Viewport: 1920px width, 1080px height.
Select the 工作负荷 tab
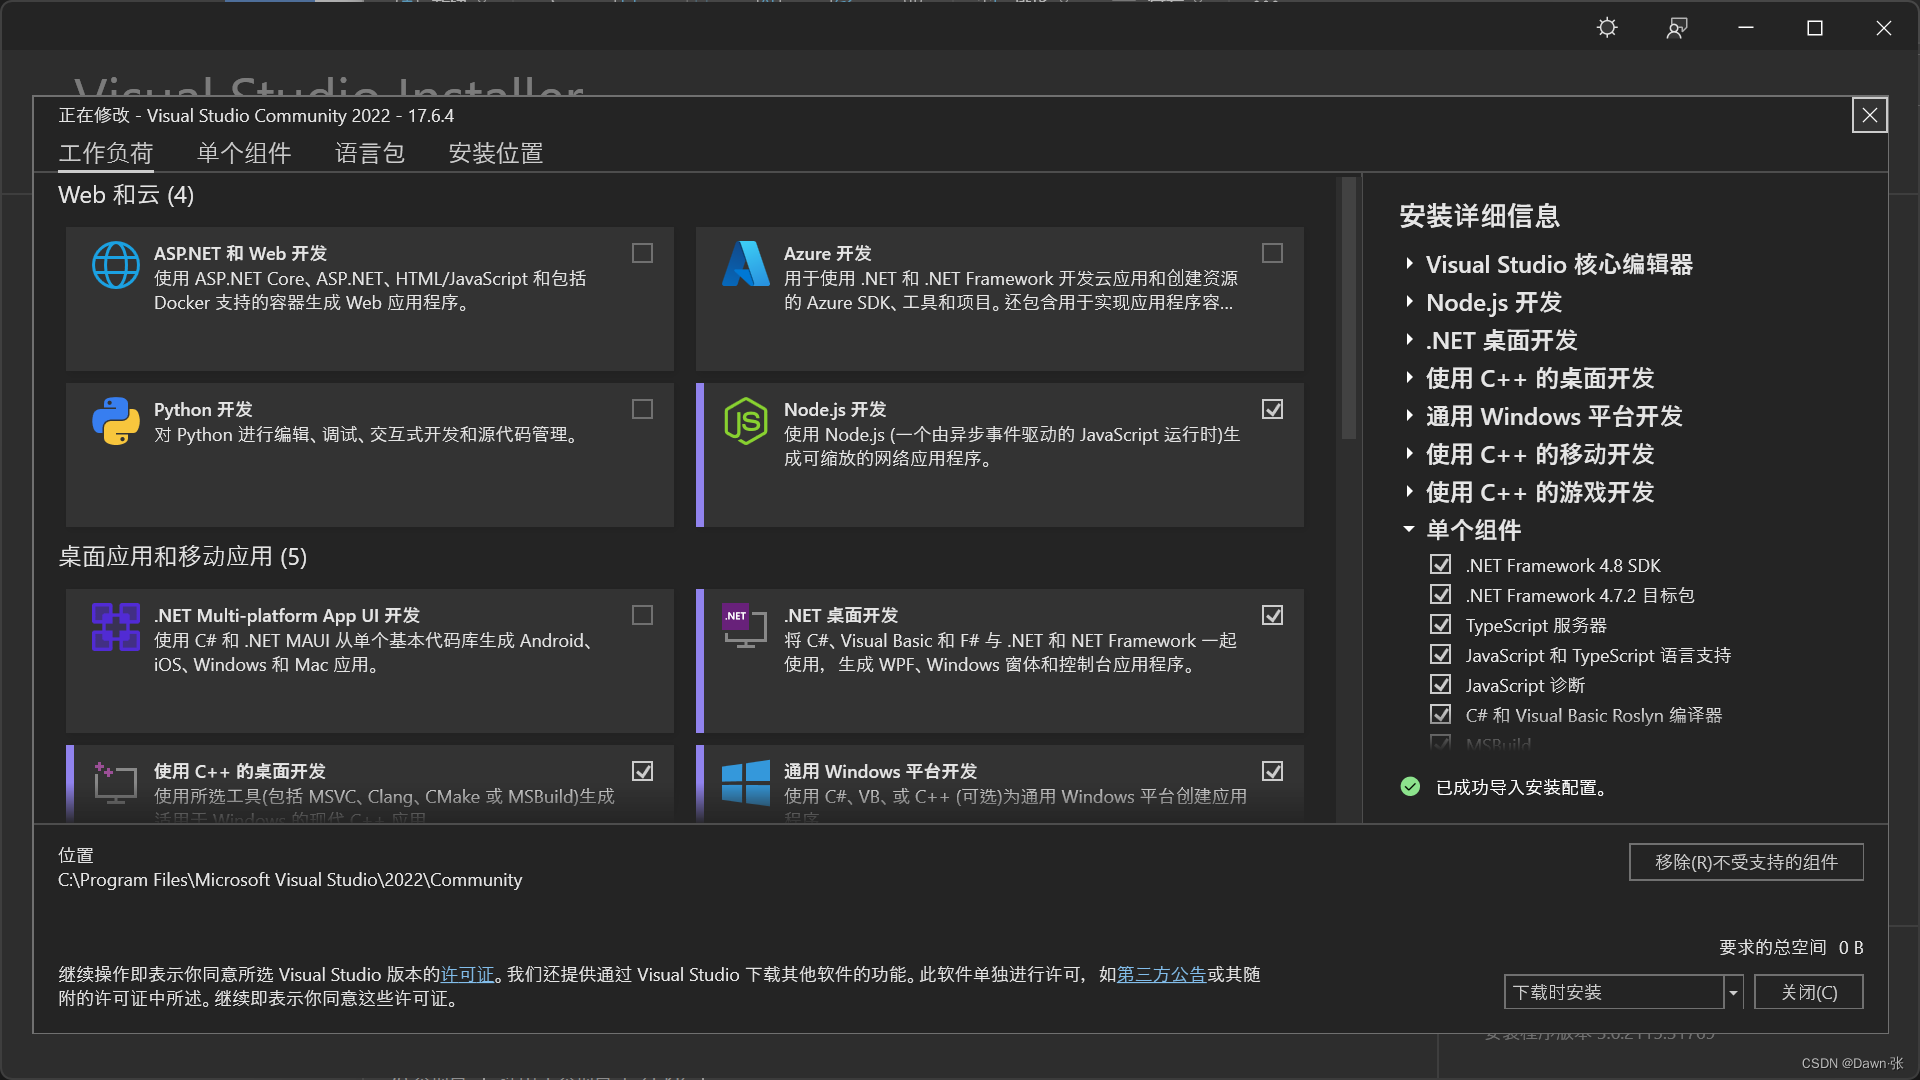105,153
